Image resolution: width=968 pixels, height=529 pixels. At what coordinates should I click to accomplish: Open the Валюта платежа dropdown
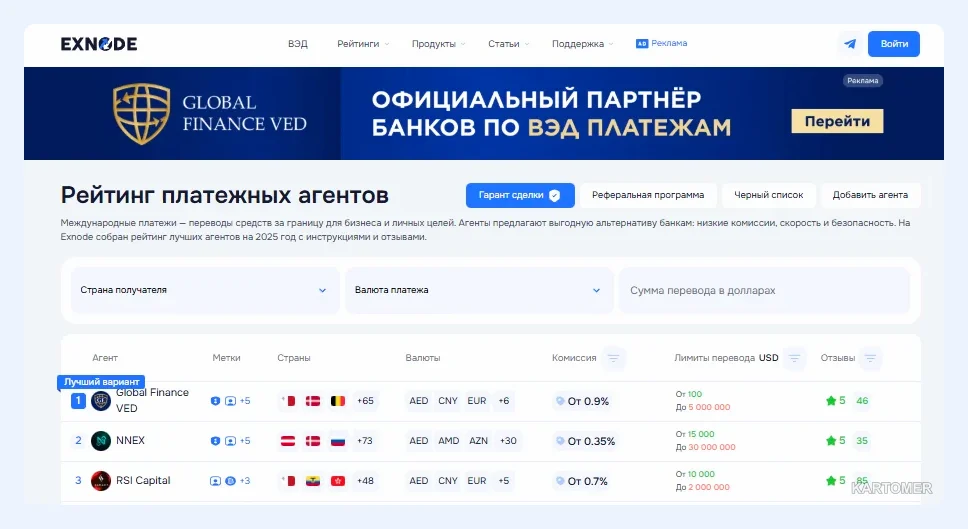click(479, 290)
